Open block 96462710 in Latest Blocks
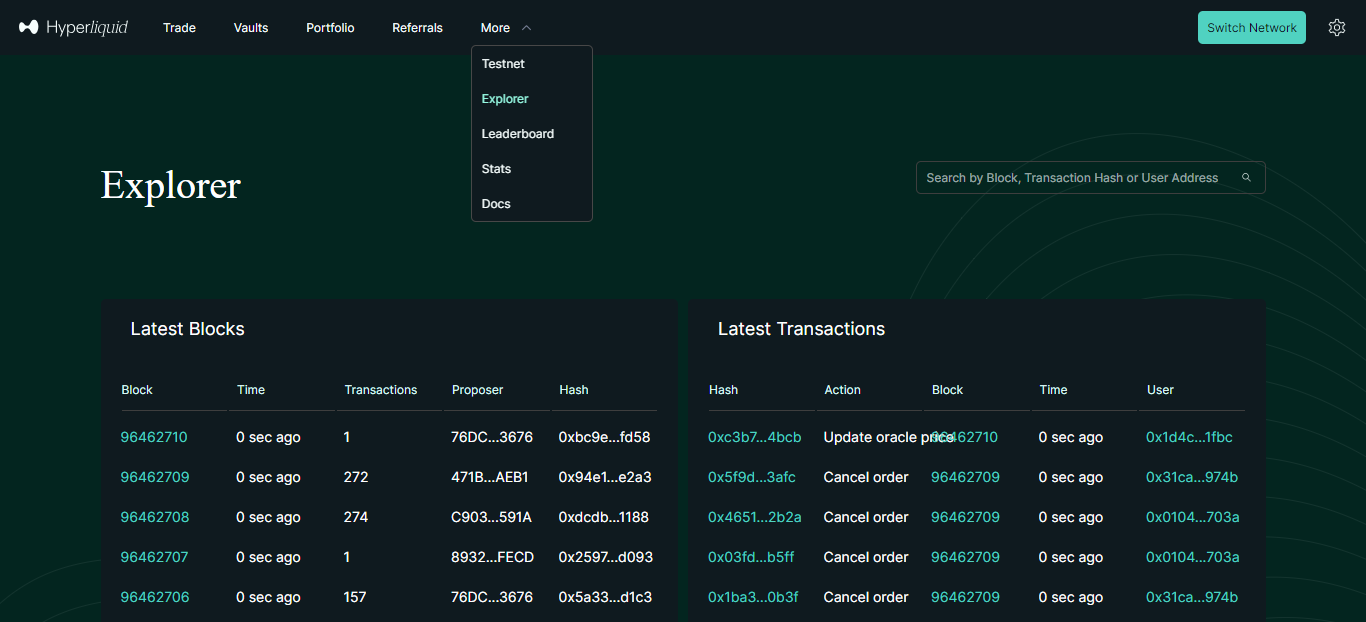Image resolution: width=1366 pixels, height=622 pixels. 154,437
